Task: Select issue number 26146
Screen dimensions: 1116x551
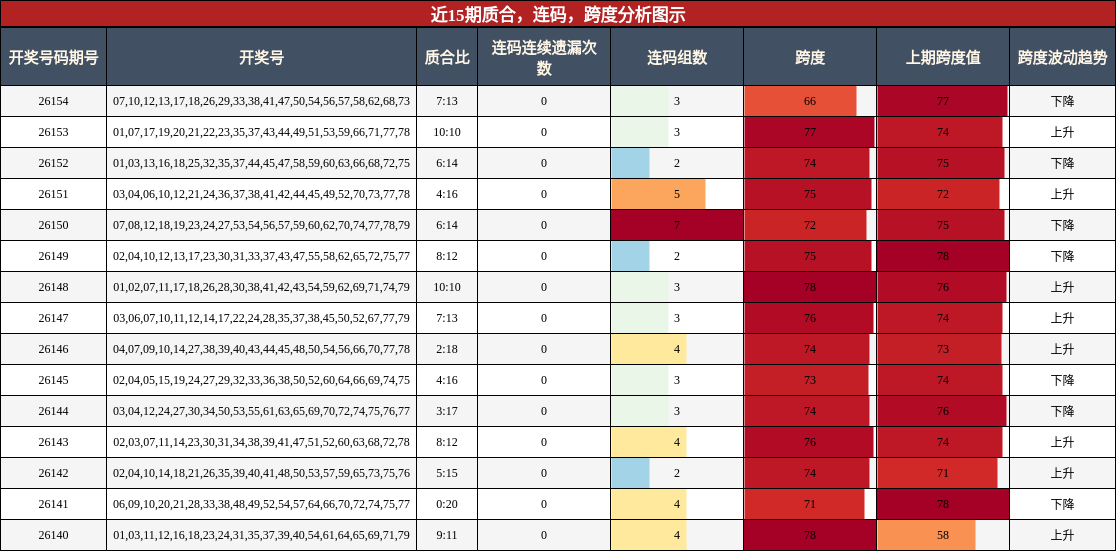Action: pyautogui.click(x=53, y=349)
